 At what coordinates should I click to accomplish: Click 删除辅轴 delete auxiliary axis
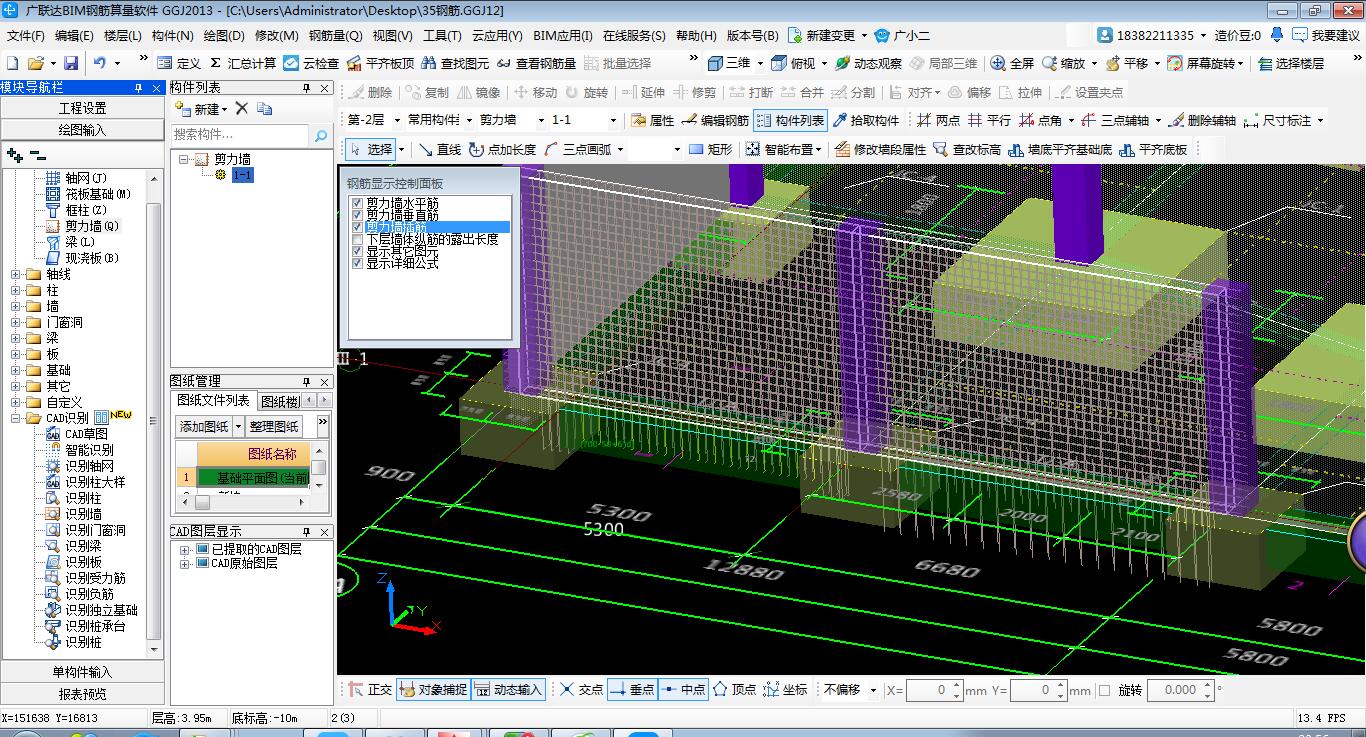point(1202,120)
